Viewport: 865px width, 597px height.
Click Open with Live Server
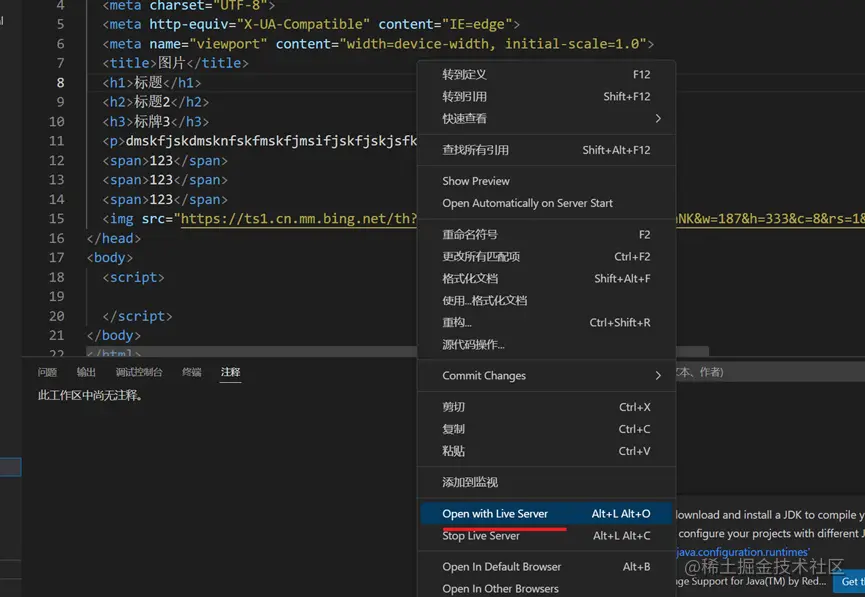[x=546, y=514]
